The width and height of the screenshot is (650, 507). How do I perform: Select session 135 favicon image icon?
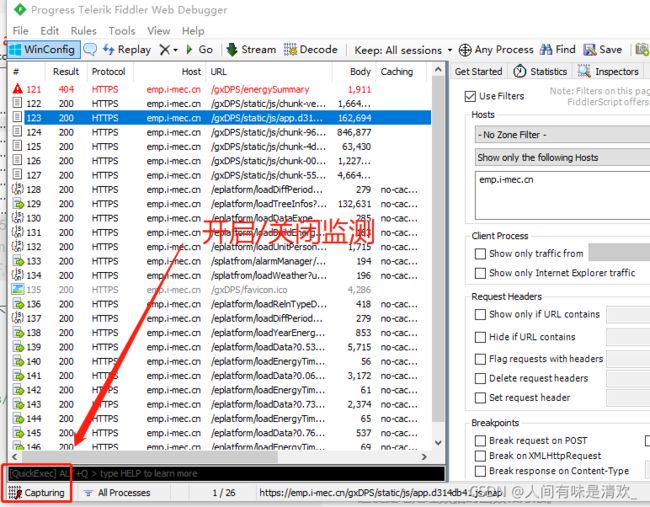pyautogui.click(x=18, y=289)
